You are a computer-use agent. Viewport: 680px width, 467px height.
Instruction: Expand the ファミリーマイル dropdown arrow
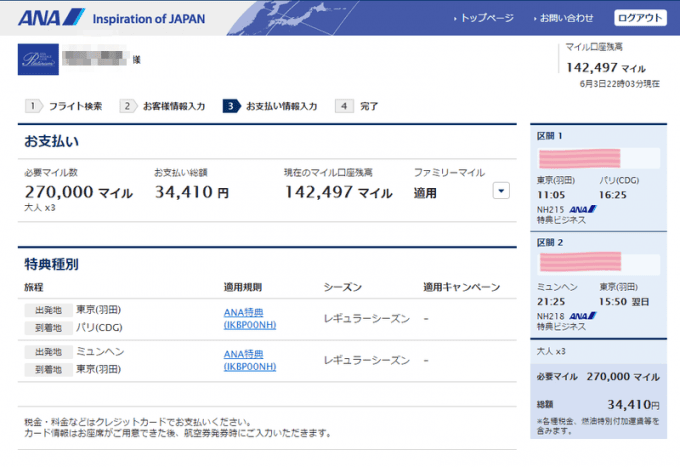pos(501,191)
